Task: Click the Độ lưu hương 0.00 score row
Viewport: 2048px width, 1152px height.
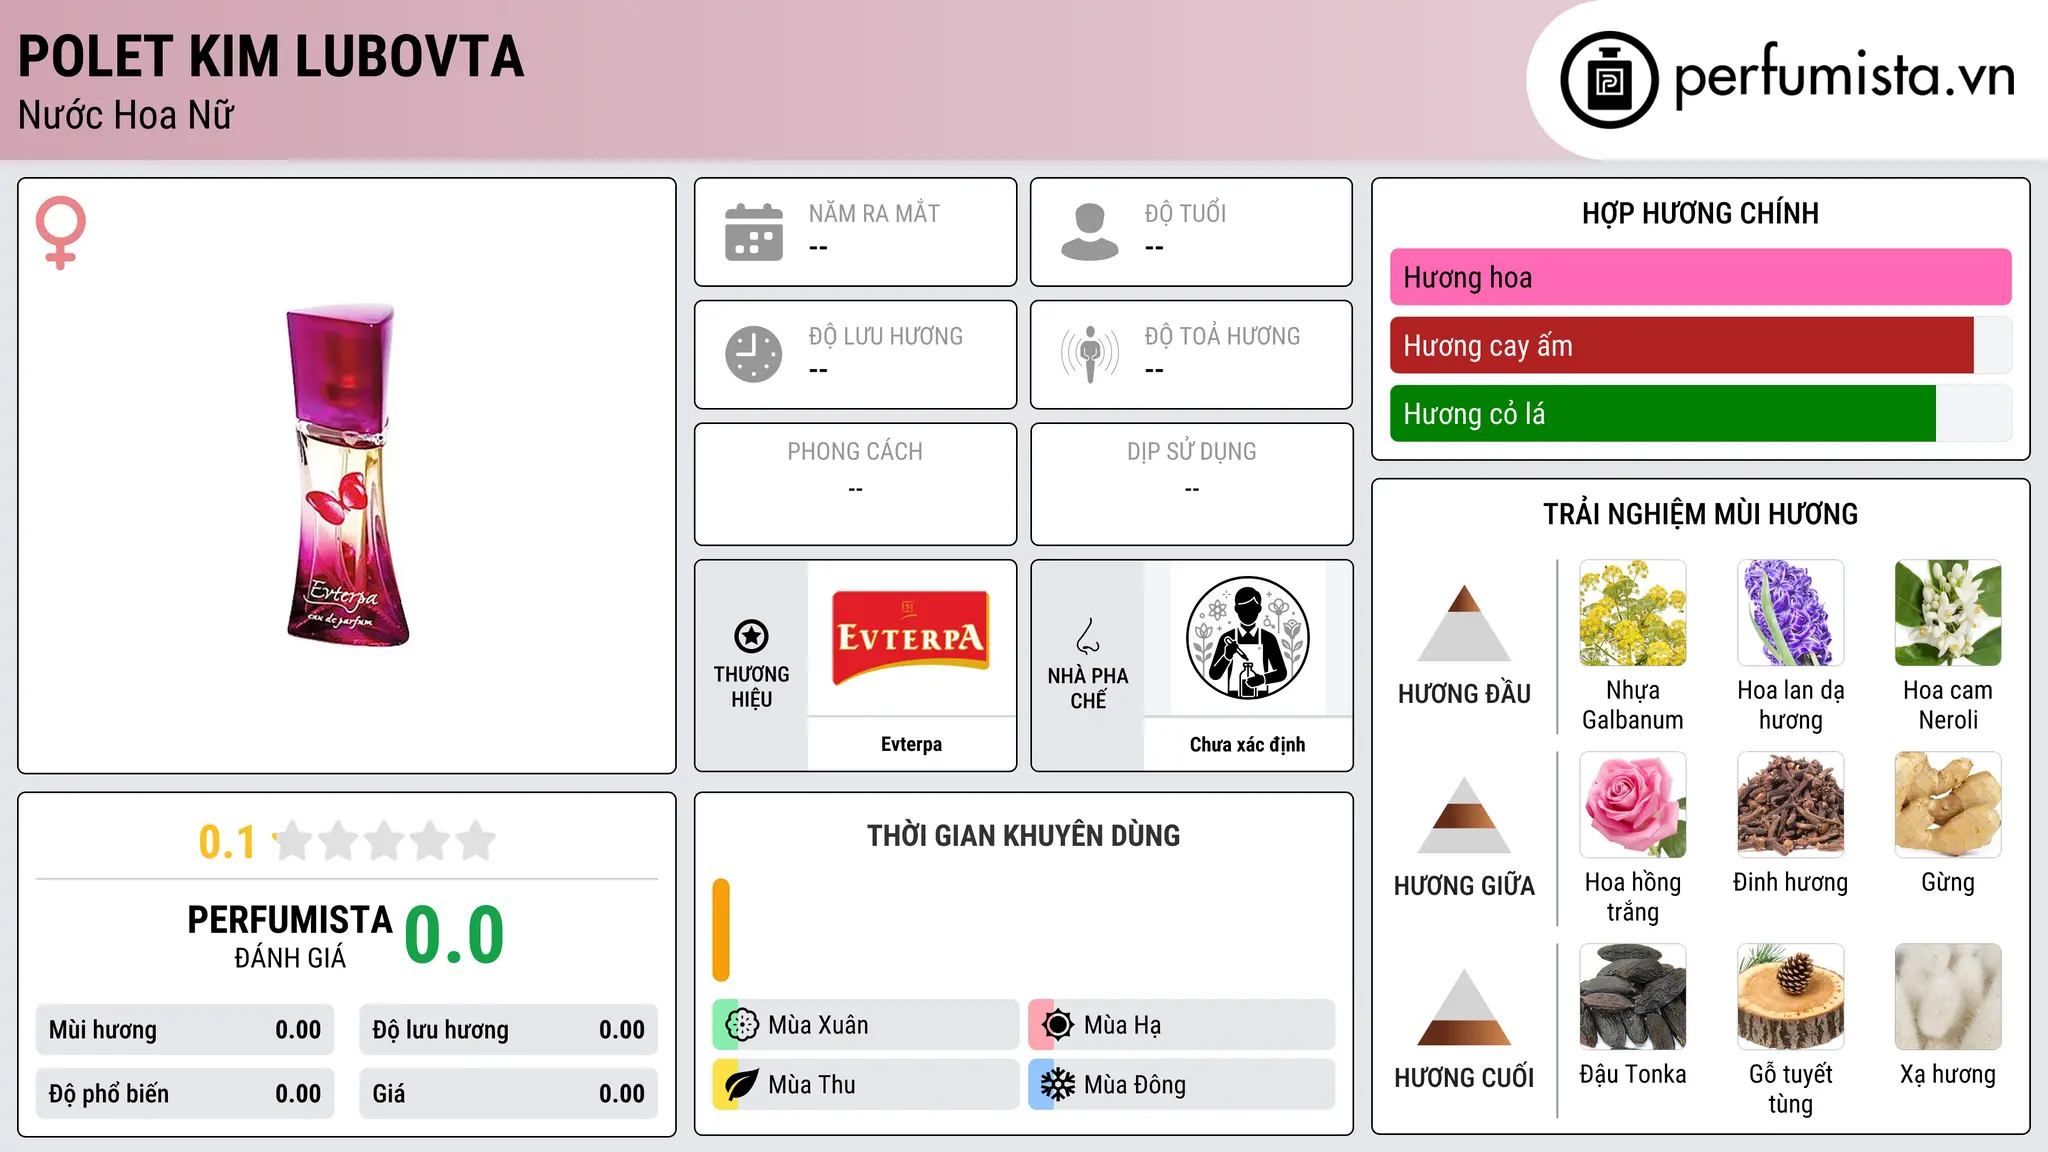Action: click(x=508, y=1030)
